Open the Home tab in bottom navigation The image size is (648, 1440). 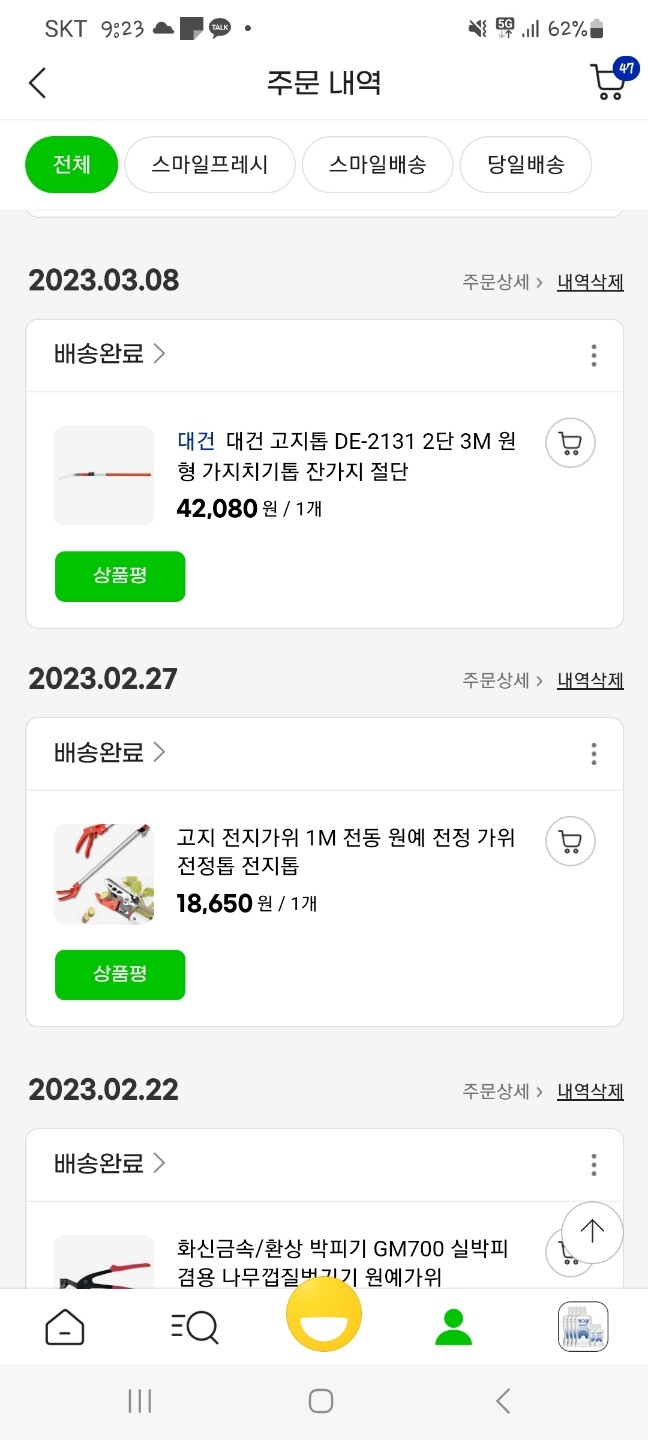pyautogui.click(x=64, y=1327)
